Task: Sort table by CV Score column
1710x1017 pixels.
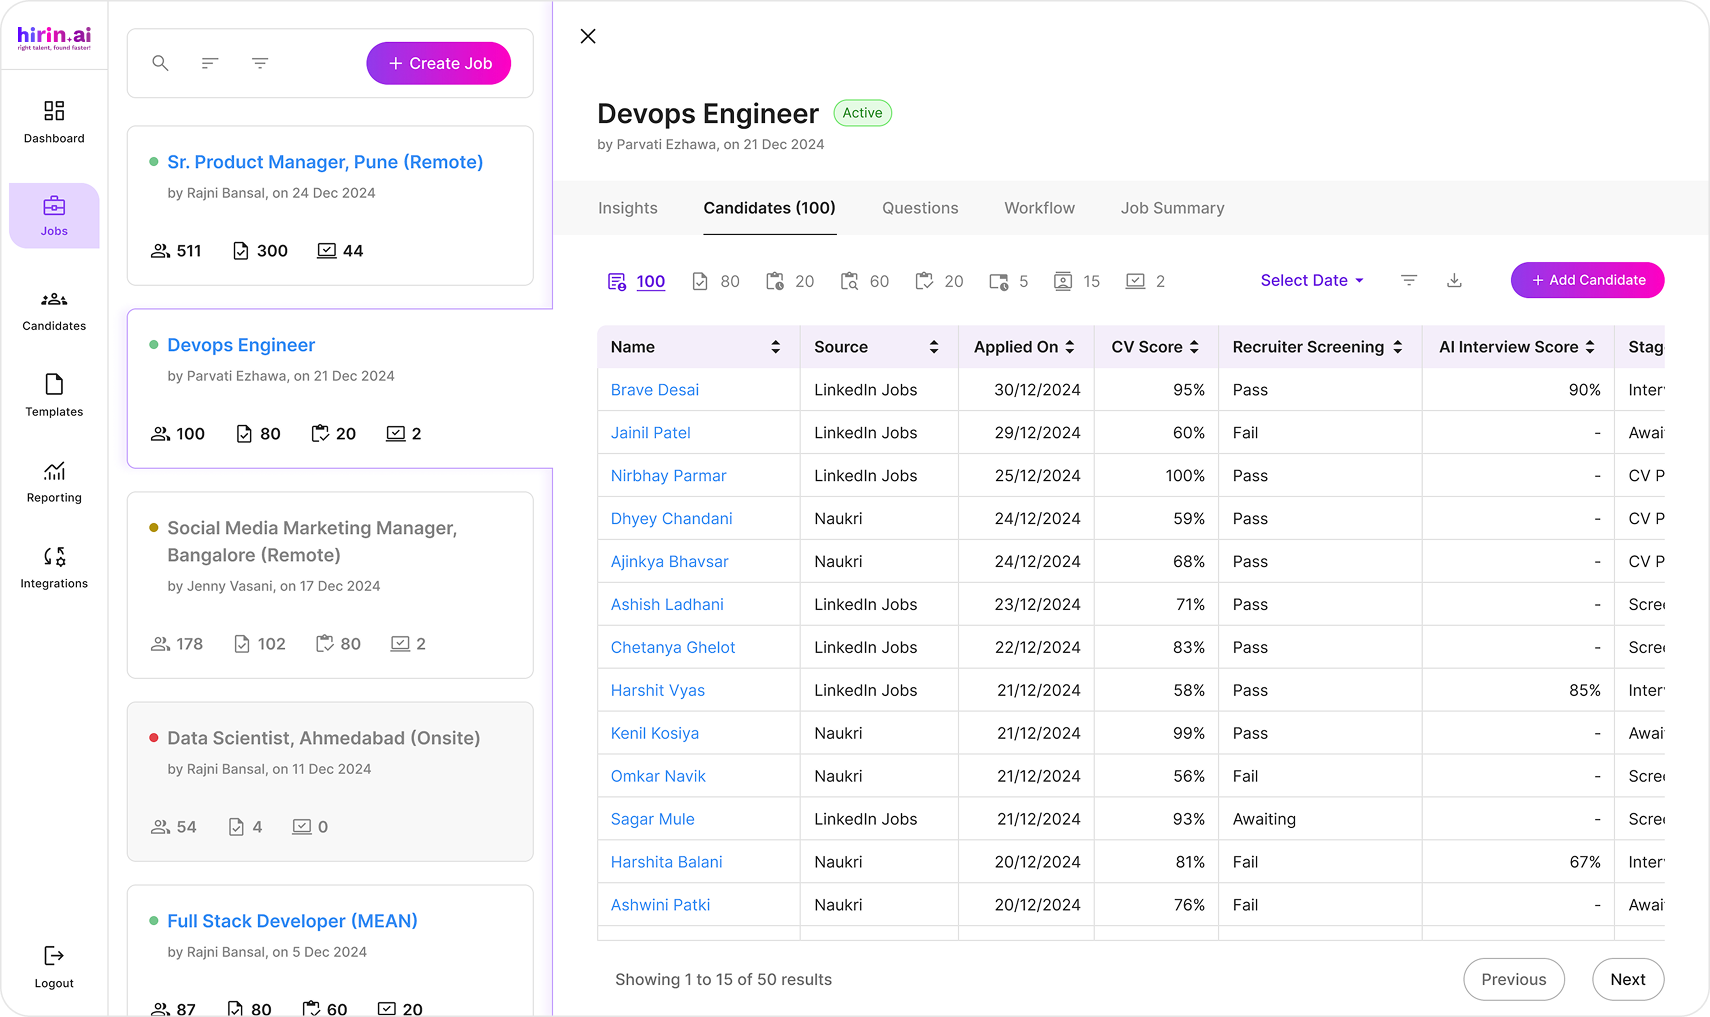Action: point(1194,347)
